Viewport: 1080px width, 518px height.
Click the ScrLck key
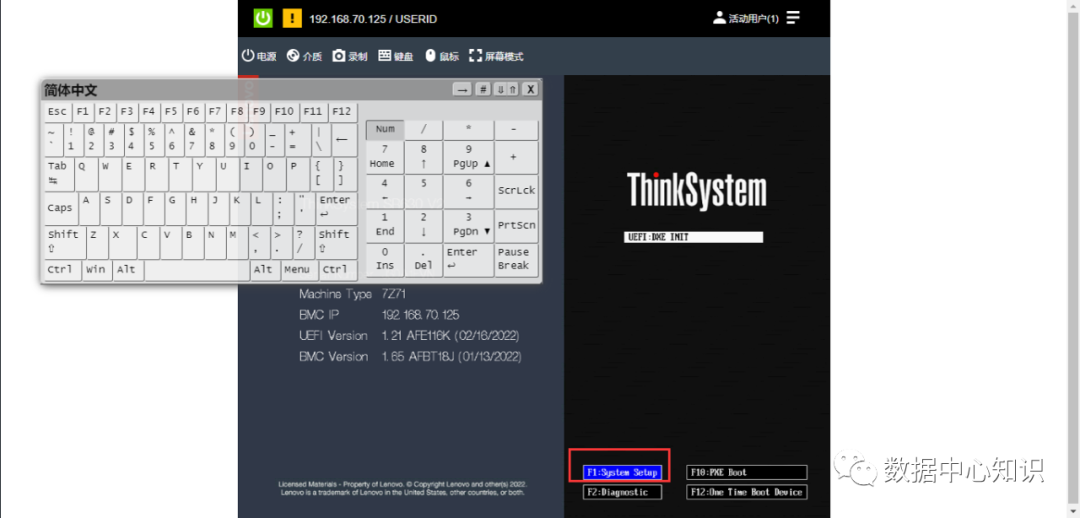(517, 191)
